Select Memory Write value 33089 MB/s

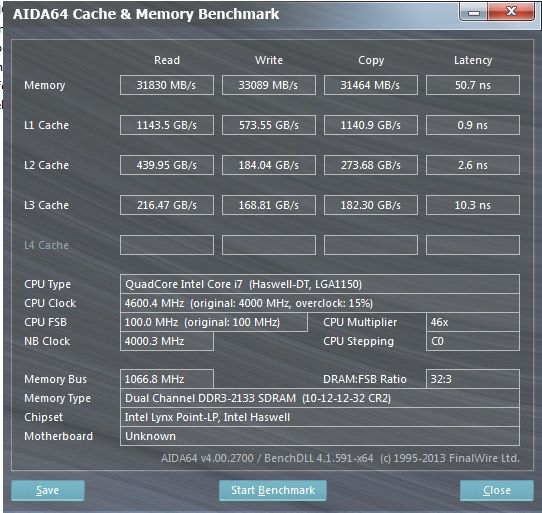(269, 85)
